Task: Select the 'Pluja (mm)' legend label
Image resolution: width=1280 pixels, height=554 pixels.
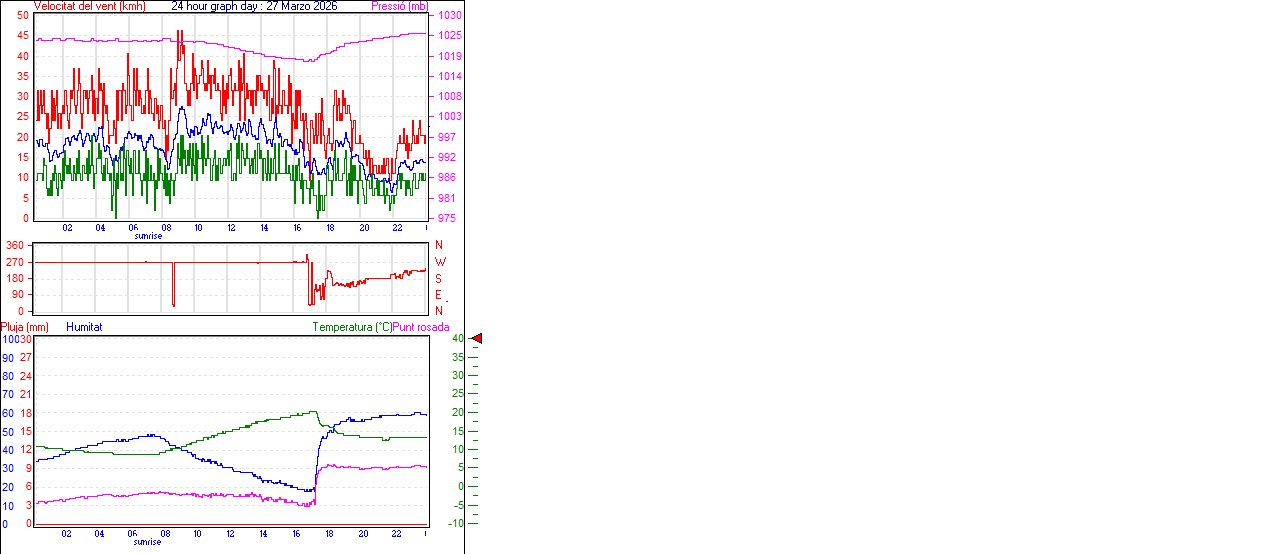Action: point(25,327)
